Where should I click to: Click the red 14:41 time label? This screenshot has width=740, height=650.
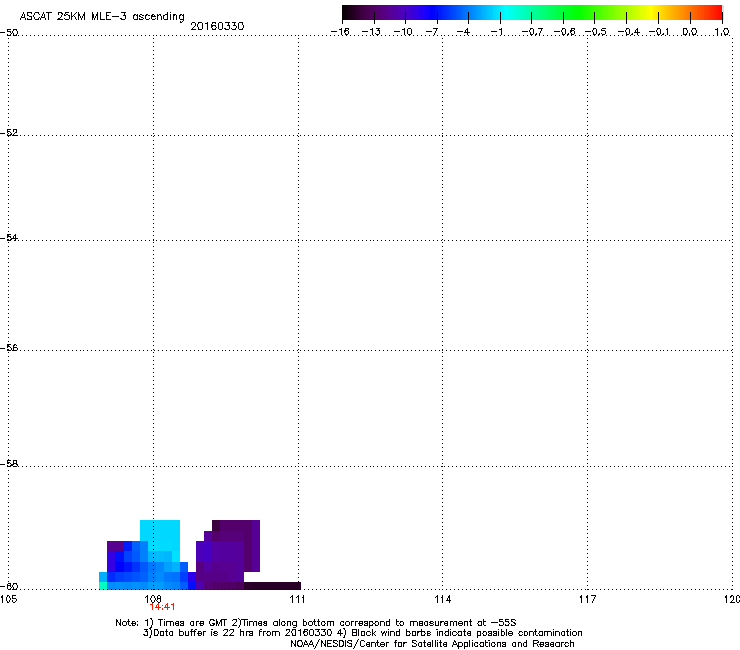pos(162,607)
